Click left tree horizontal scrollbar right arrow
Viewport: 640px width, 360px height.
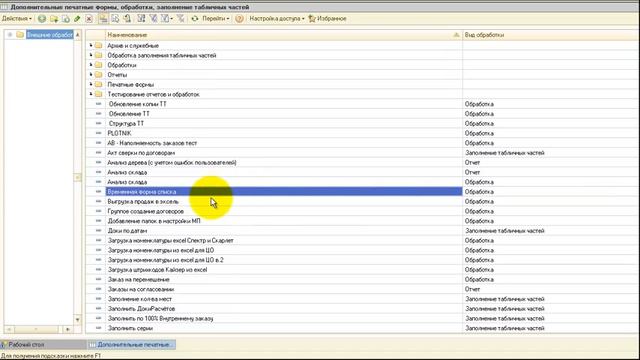coord(68,329)
